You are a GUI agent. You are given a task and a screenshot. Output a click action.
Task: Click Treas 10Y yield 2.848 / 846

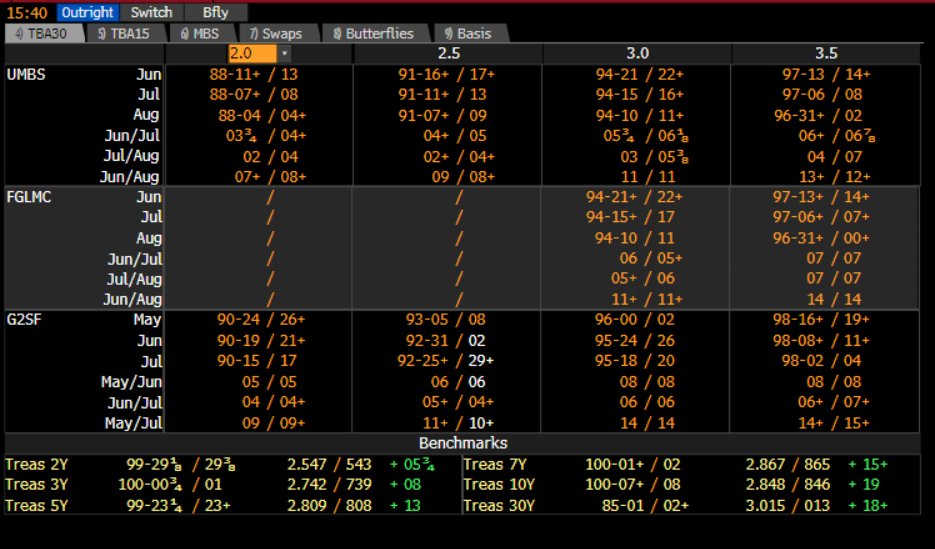coord(788,485)
